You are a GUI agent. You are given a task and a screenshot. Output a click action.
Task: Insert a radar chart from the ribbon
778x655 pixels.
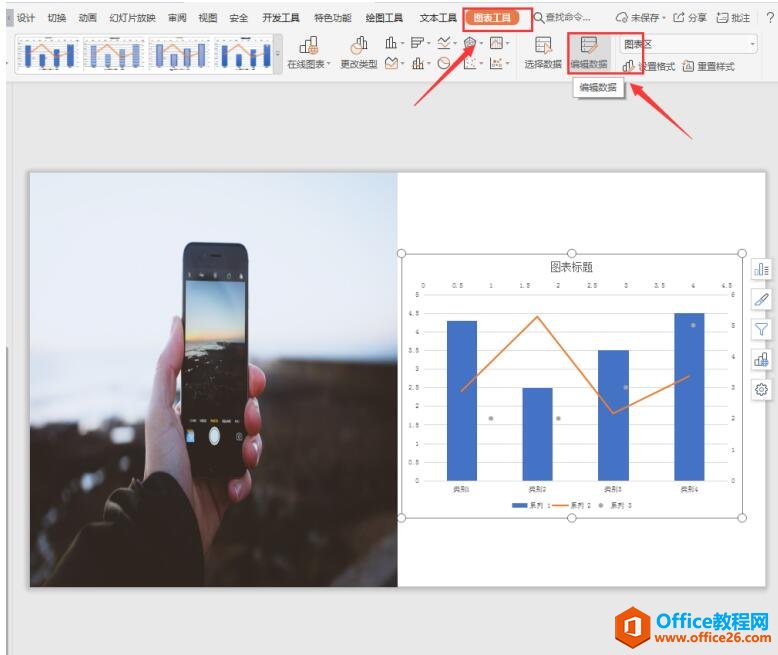tap(470, 43)
